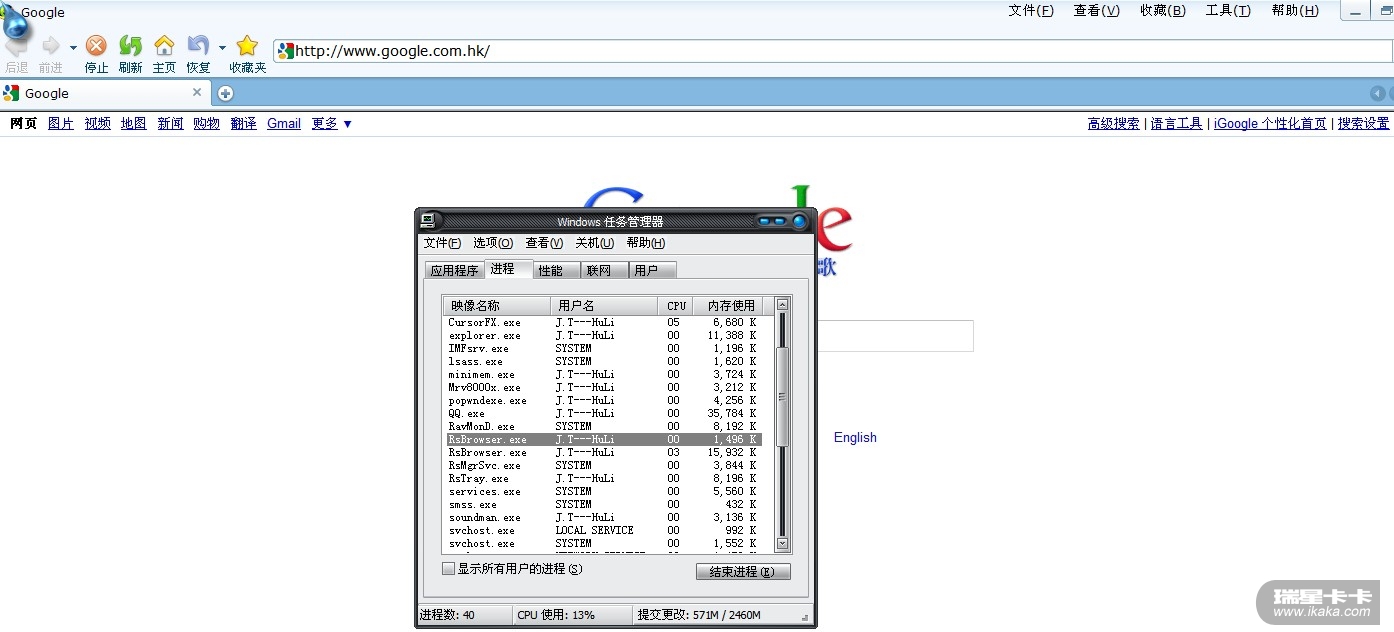Open browser 文件(F) menu

[1031, 11]
